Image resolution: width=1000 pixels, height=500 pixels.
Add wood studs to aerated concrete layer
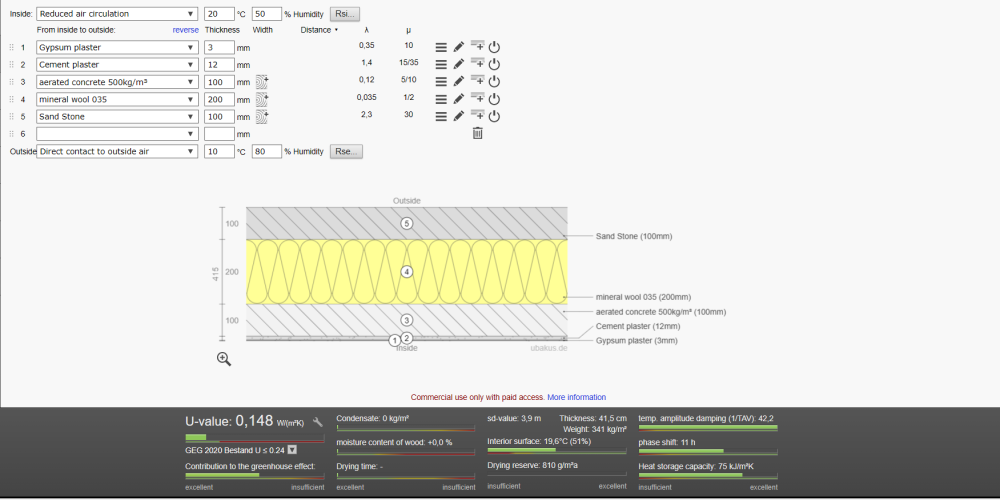click(262, 82)
